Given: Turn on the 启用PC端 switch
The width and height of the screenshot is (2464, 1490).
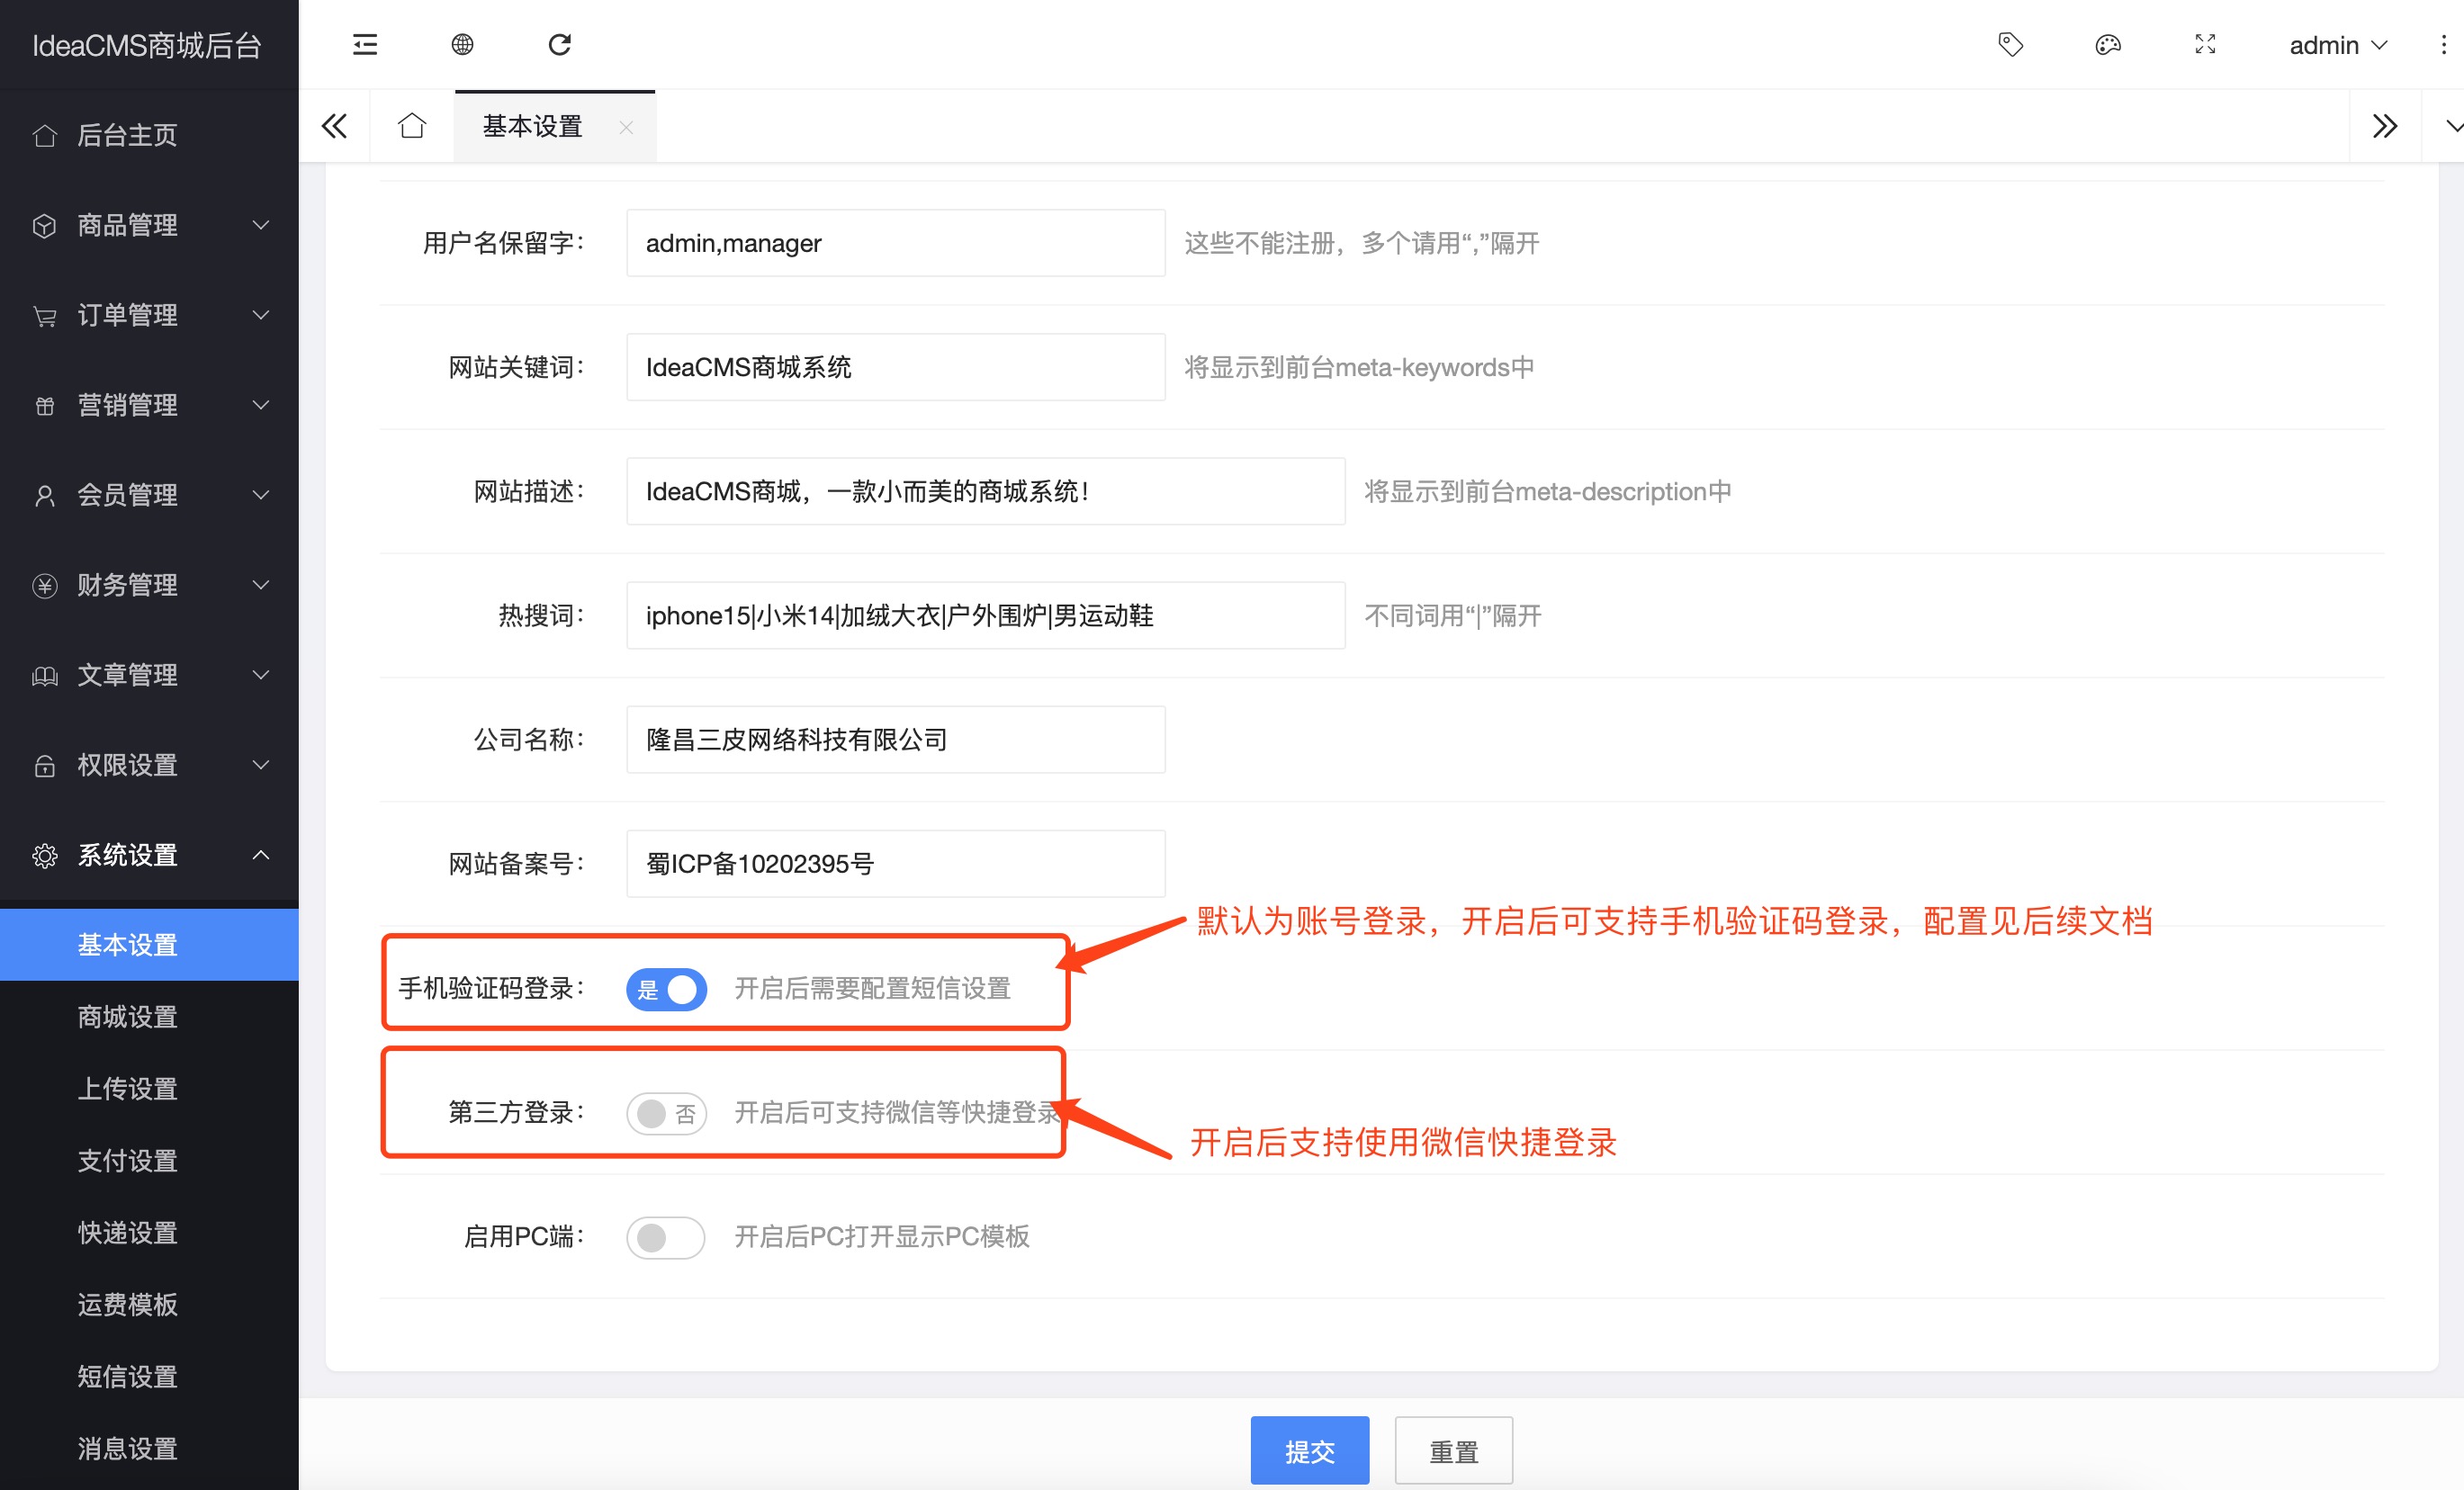Looking at the screenshot, I should (666, 1237).
